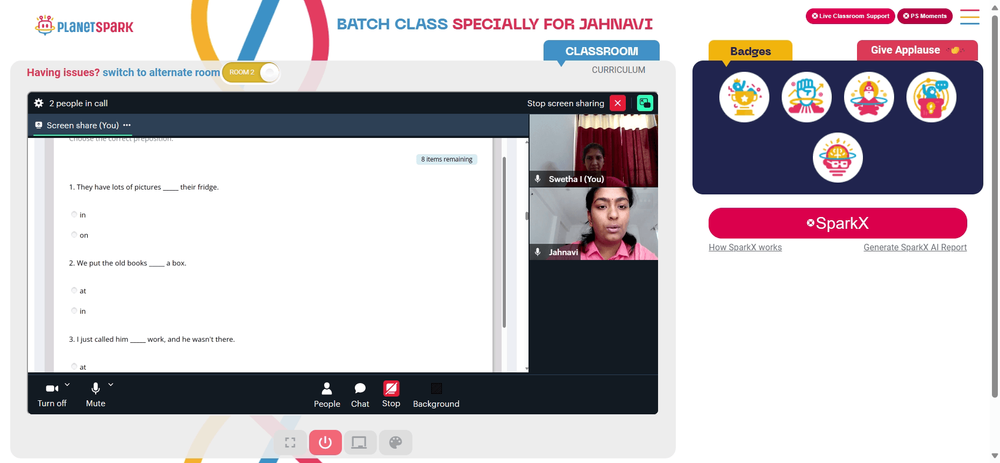The width and height of the screenshot is (1000, 463).
Task: Open the Chat panel
Action: click(x=360, y=395)
